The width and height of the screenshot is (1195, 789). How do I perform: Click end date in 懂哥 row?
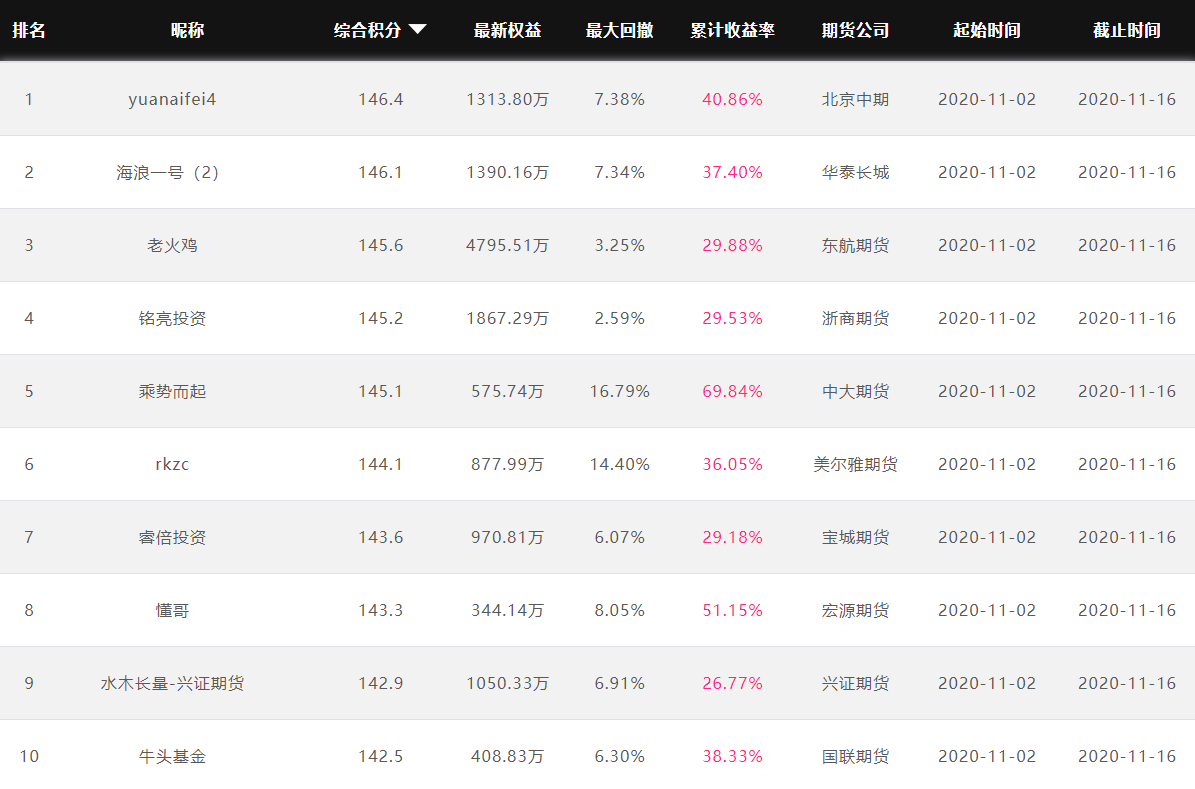click(x=1126, y=611)
